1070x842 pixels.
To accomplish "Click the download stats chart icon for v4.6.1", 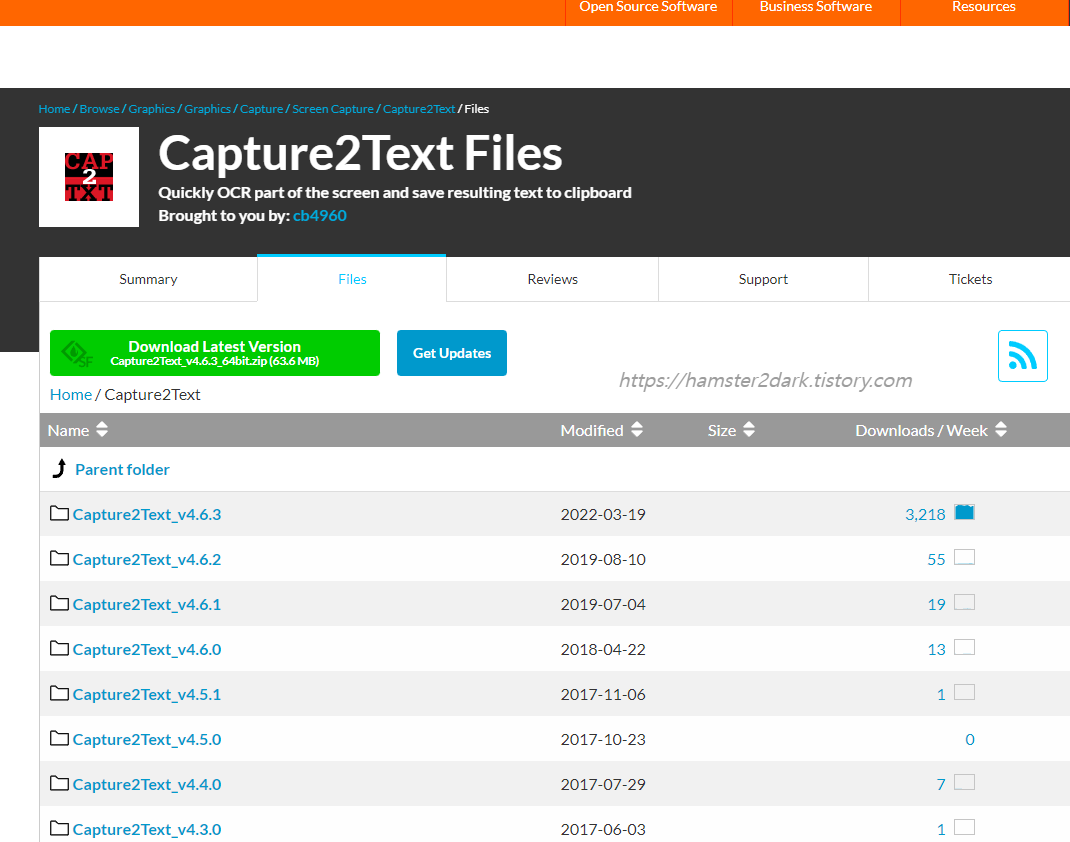I will coord(964,603).
